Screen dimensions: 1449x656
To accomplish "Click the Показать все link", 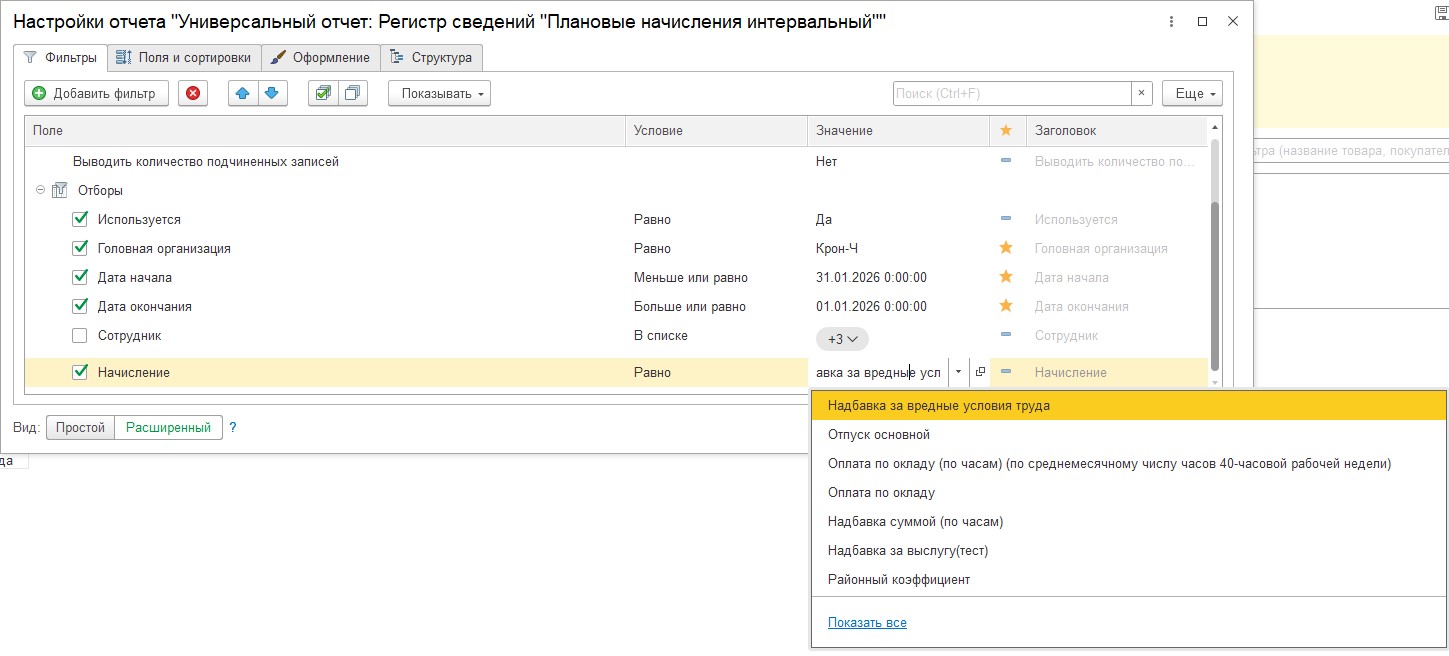I will pyautogui.click(x=867, y=622).
